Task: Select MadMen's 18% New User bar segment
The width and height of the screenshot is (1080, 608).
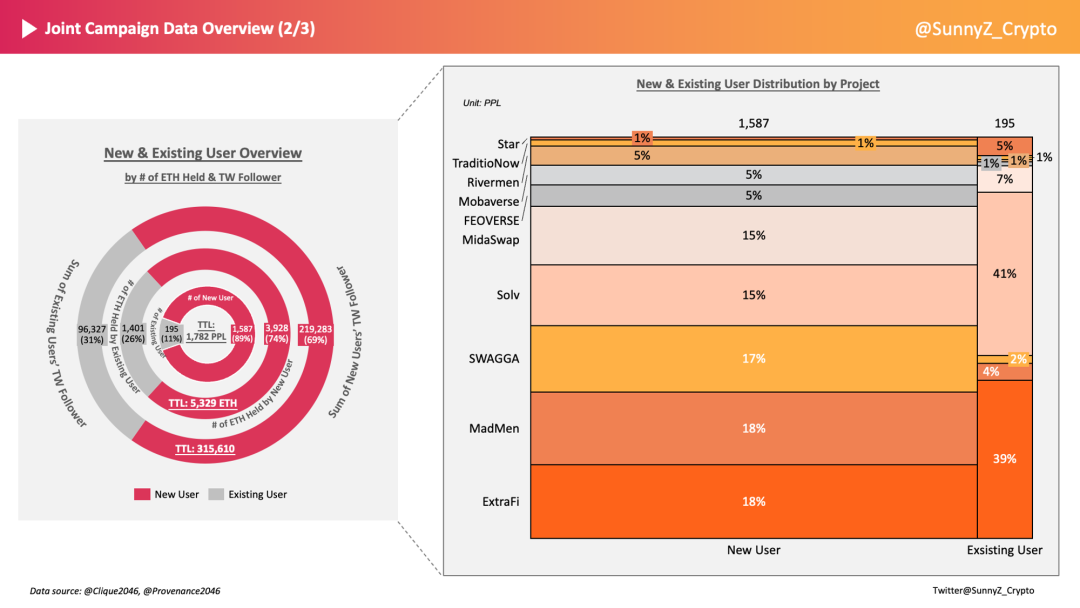Action: (x=754, y=428)
